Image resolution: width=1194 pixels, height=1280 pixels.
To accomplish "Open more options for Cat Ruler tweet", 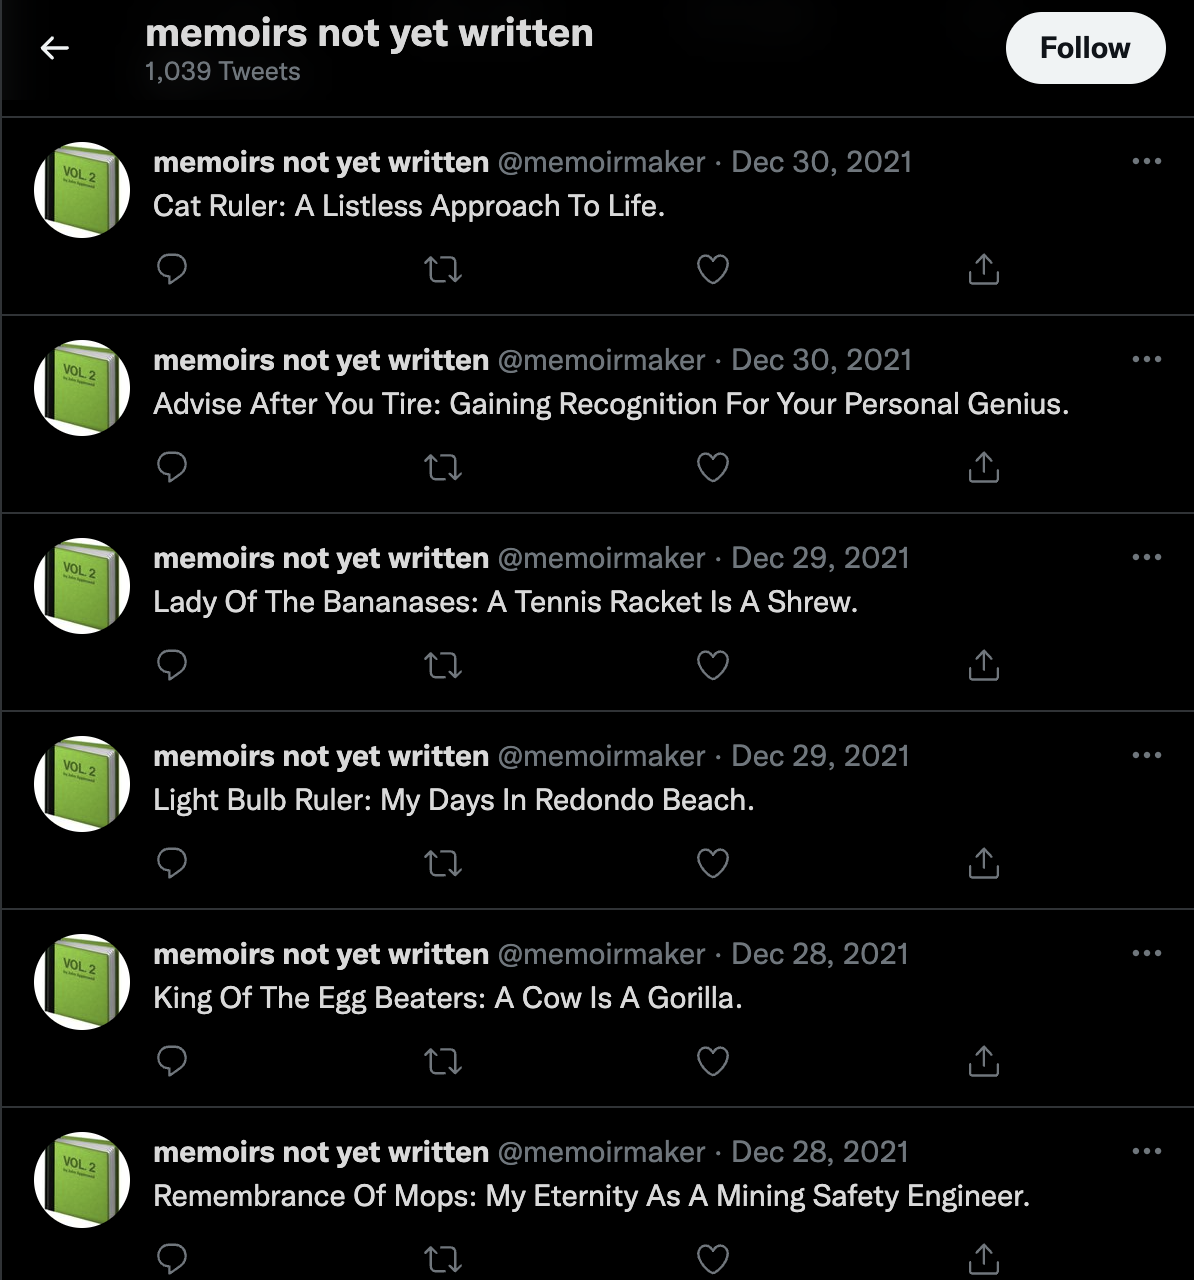I will pos(1146,161).
